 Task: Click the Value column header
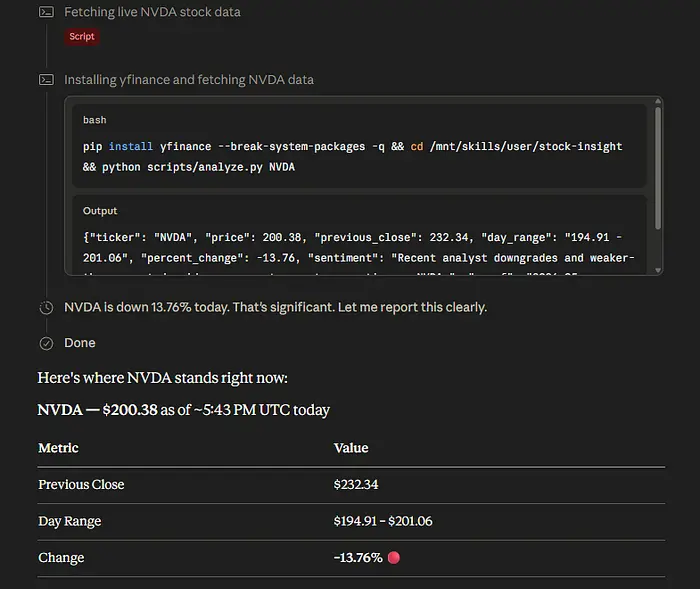click(351, 448)
